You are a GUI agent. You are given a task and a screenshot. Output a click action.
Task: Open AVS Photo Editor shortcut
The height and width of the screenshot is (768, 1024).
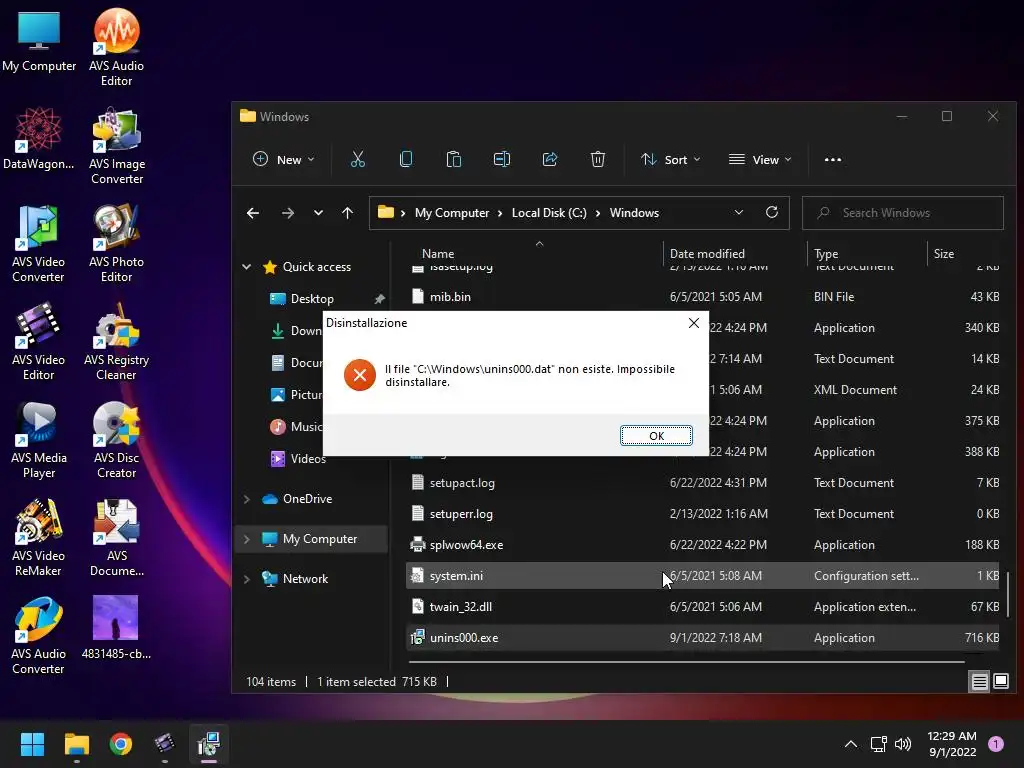[x=116, y=243]
